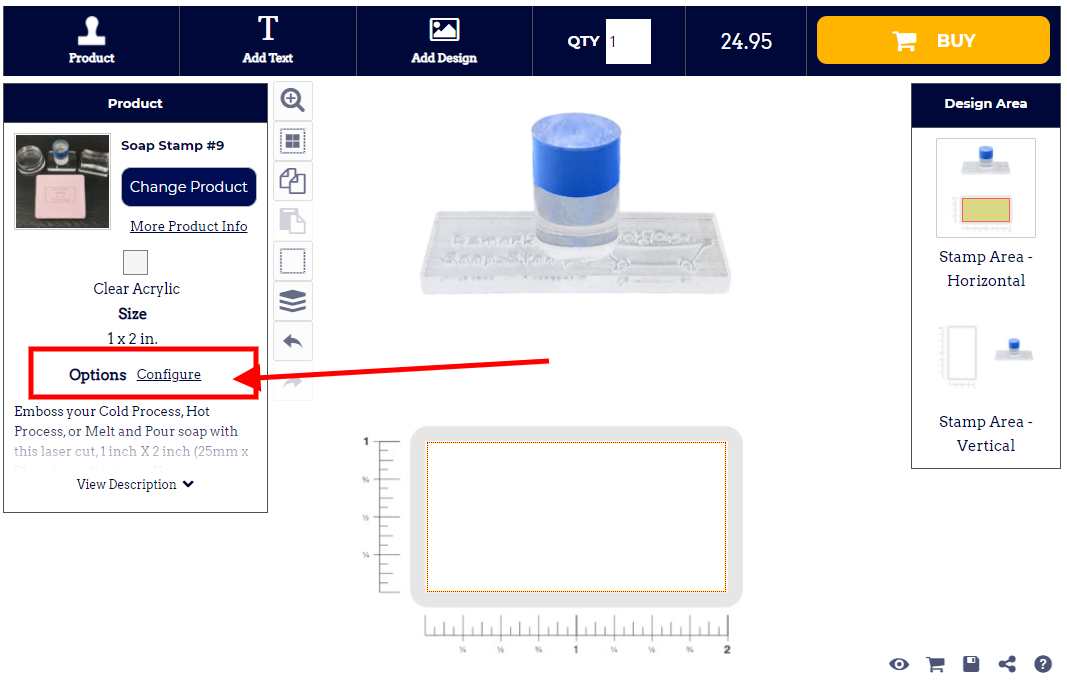
Task: Click the Product panel header
Action: click(x=135, y=103)
